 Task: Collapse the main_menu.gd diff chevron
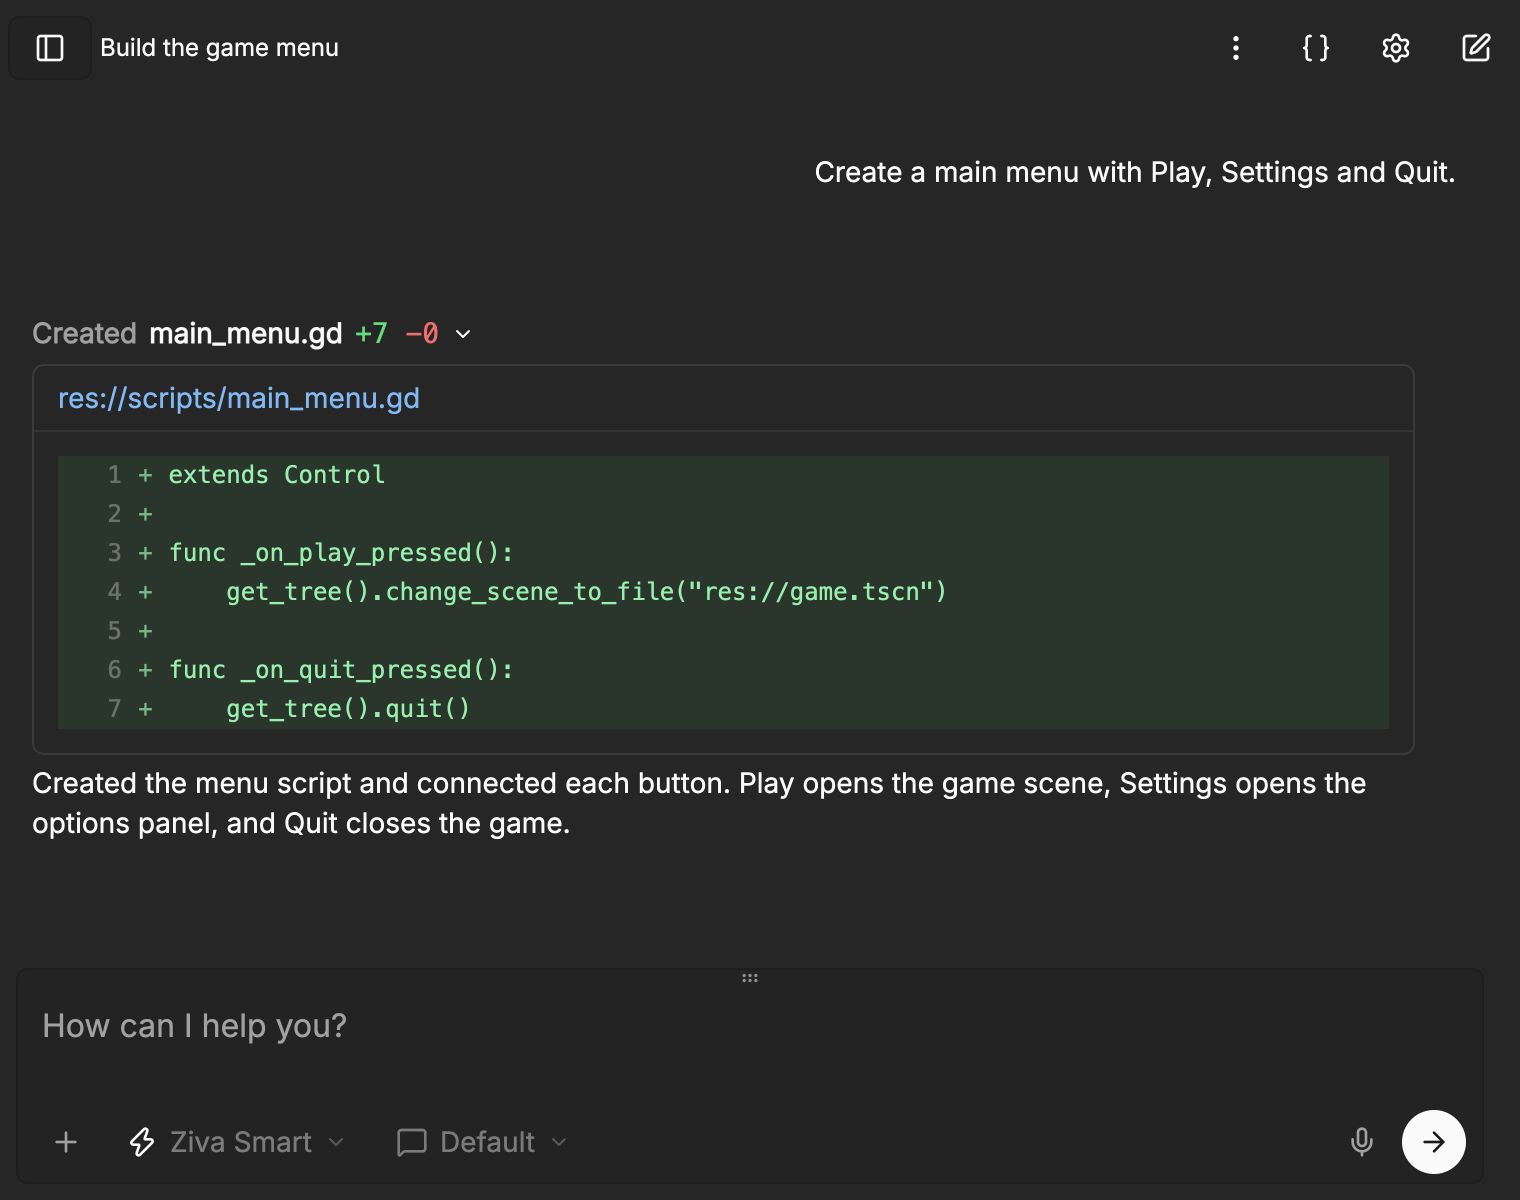tap(463, 334)
